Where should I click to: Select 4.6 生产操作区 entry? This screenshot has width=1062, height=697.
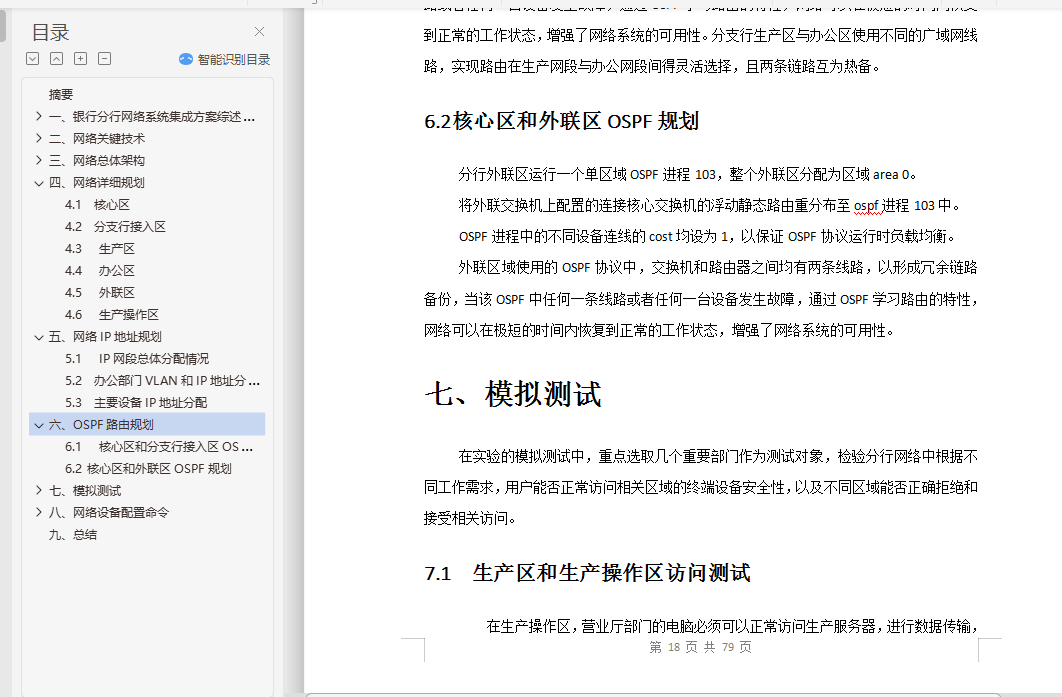point(112,314)
